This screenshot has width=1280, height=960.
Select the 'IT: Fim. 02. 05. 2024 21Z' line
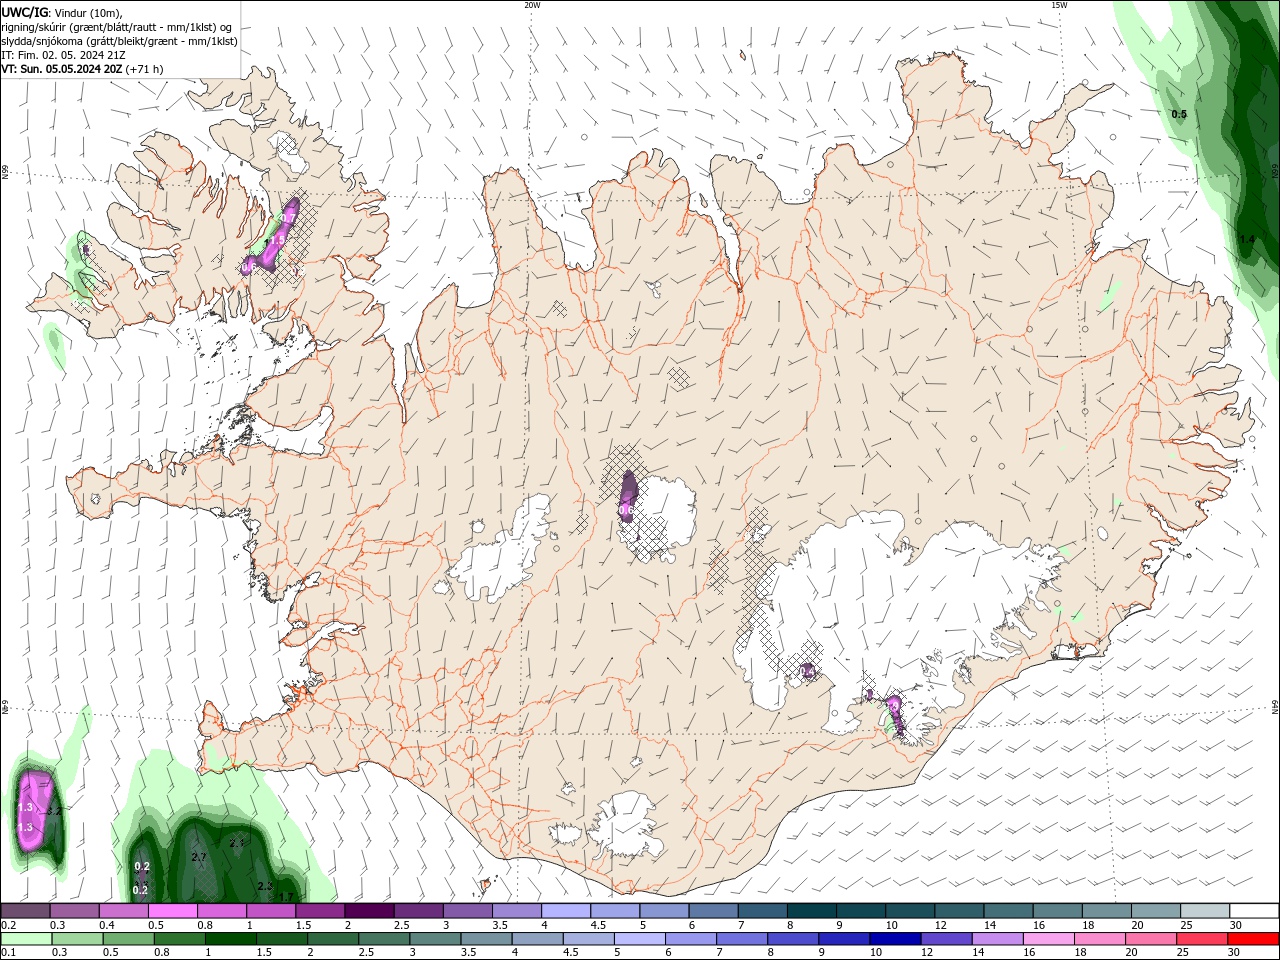coord(63,55)
